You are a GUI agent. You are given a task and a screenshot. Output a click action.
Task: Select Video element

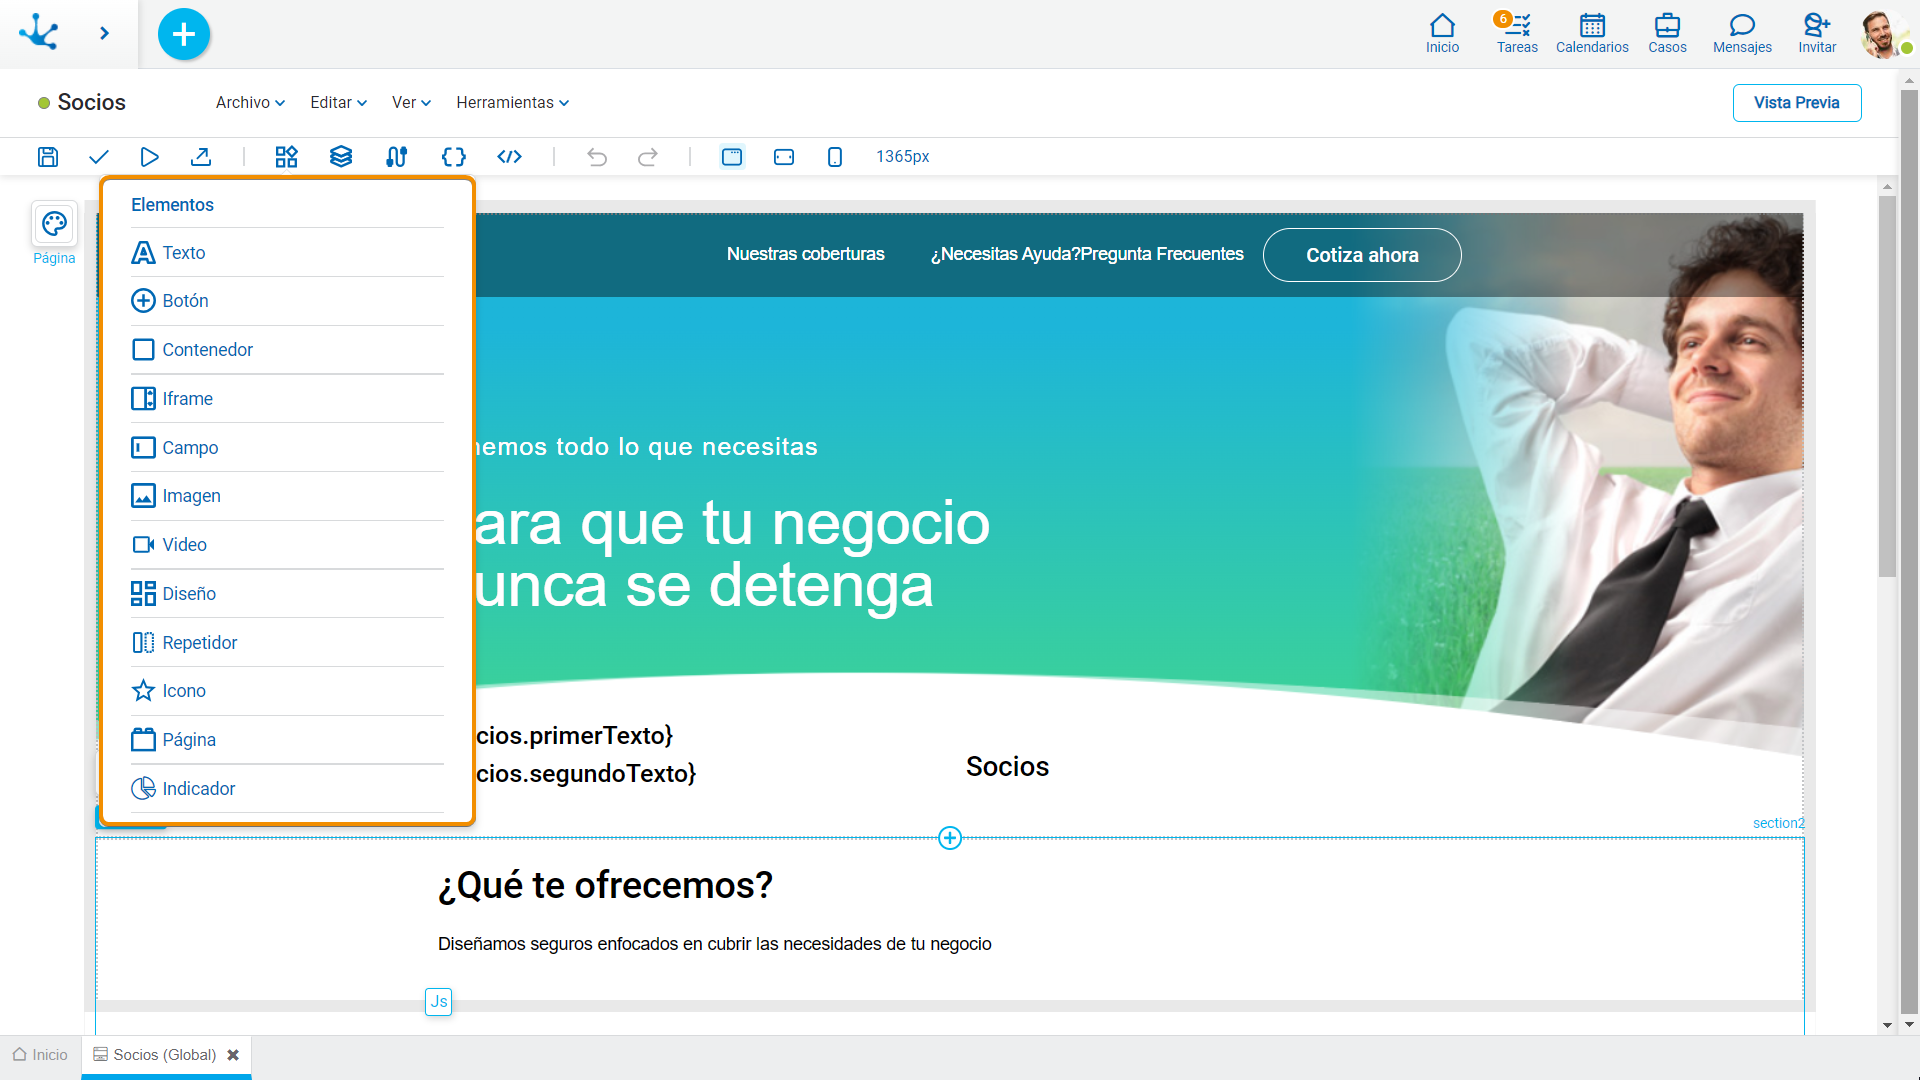click(x=287, y=545)
